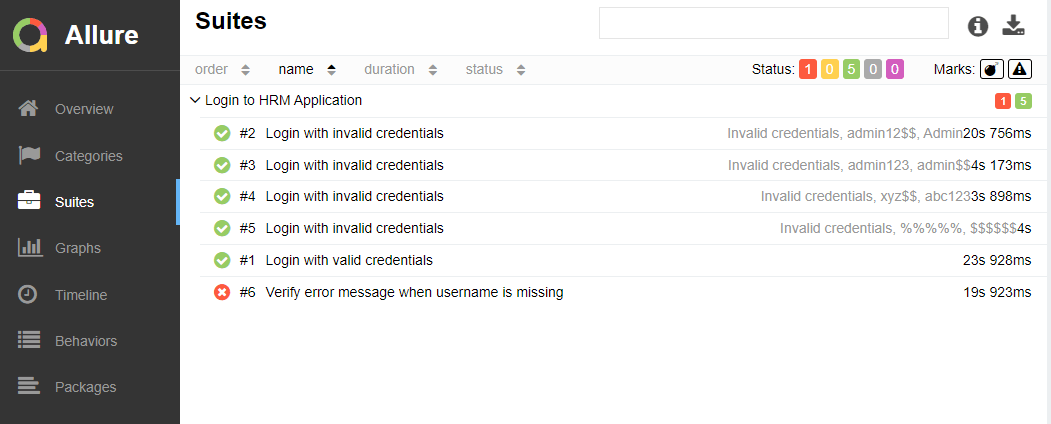Click the Timeline clock icon
The width and height of the screenshot is (1051, 424).
[x=29, y=294]
